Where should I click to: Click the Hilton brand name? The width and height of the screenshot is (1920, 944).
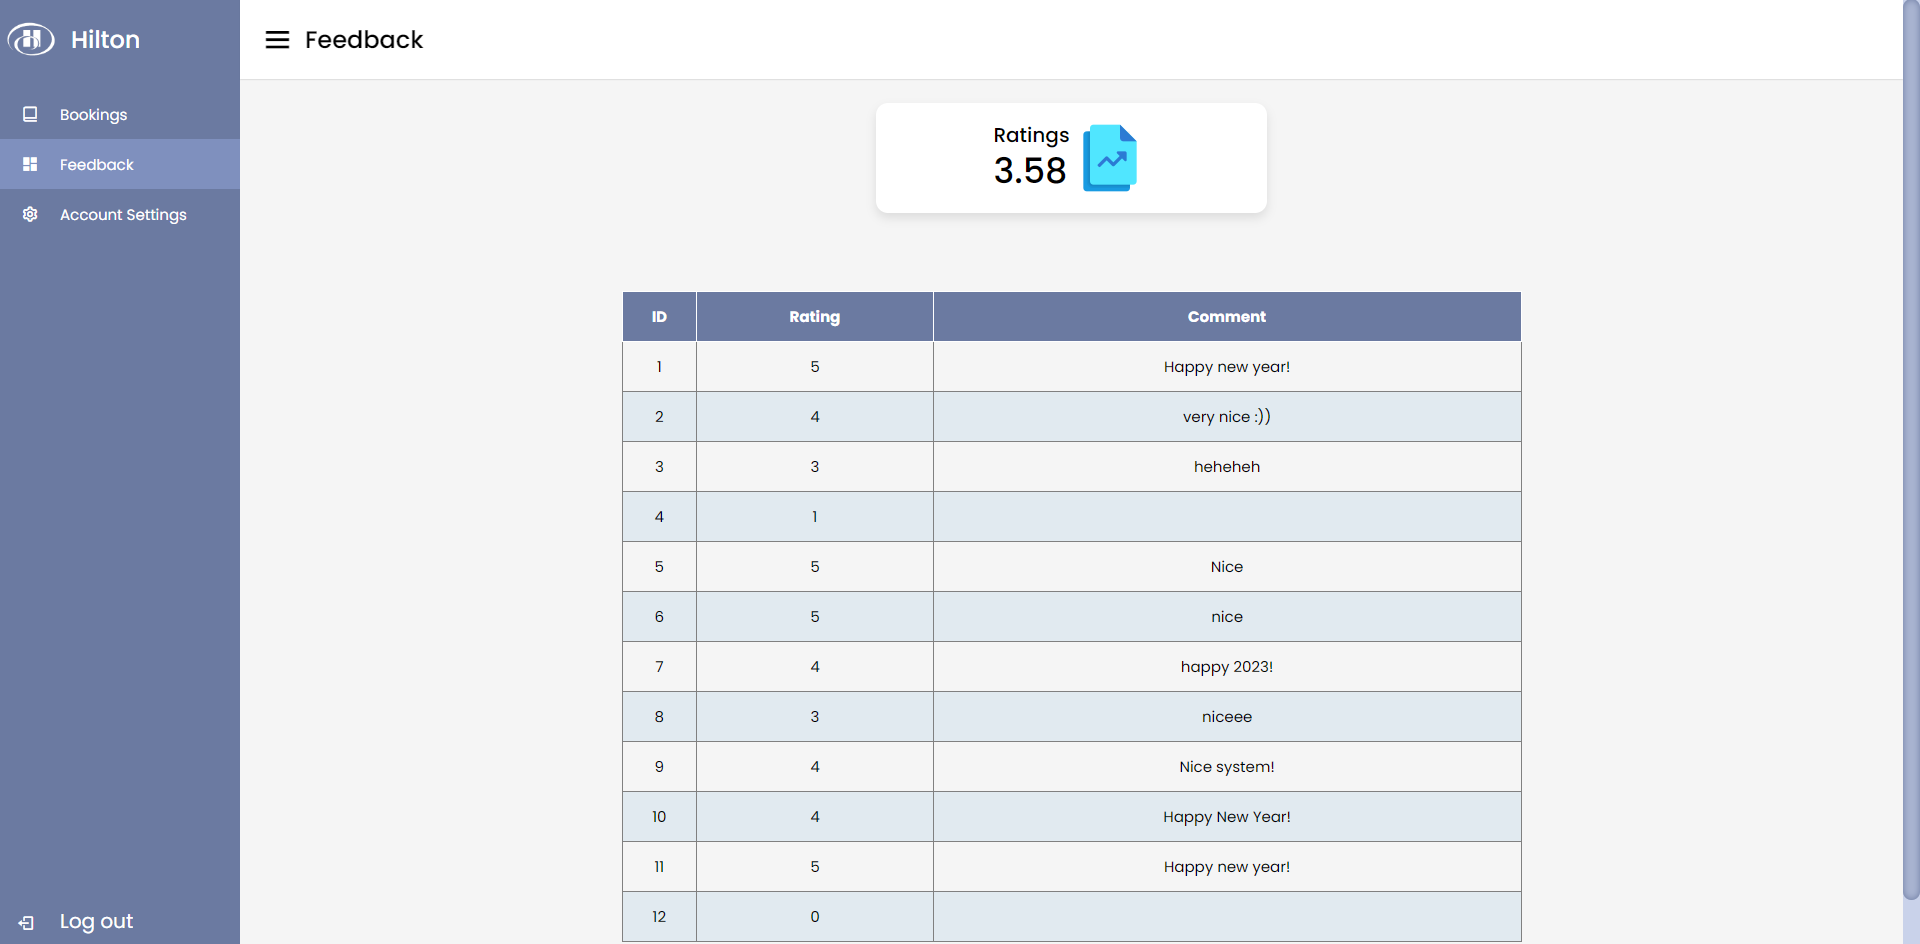(105, 40)
